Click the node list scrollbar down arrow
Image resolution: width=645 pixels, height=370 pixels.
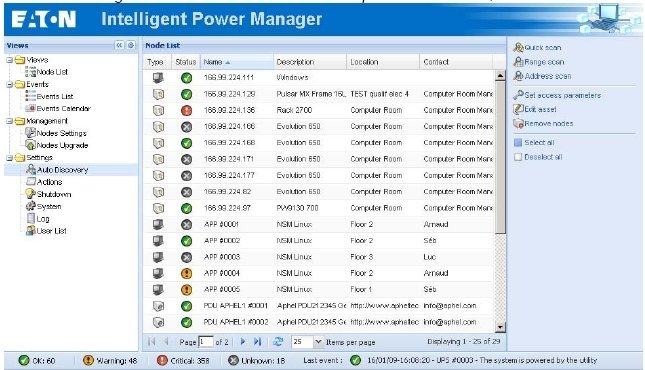[x=500, y=327]
